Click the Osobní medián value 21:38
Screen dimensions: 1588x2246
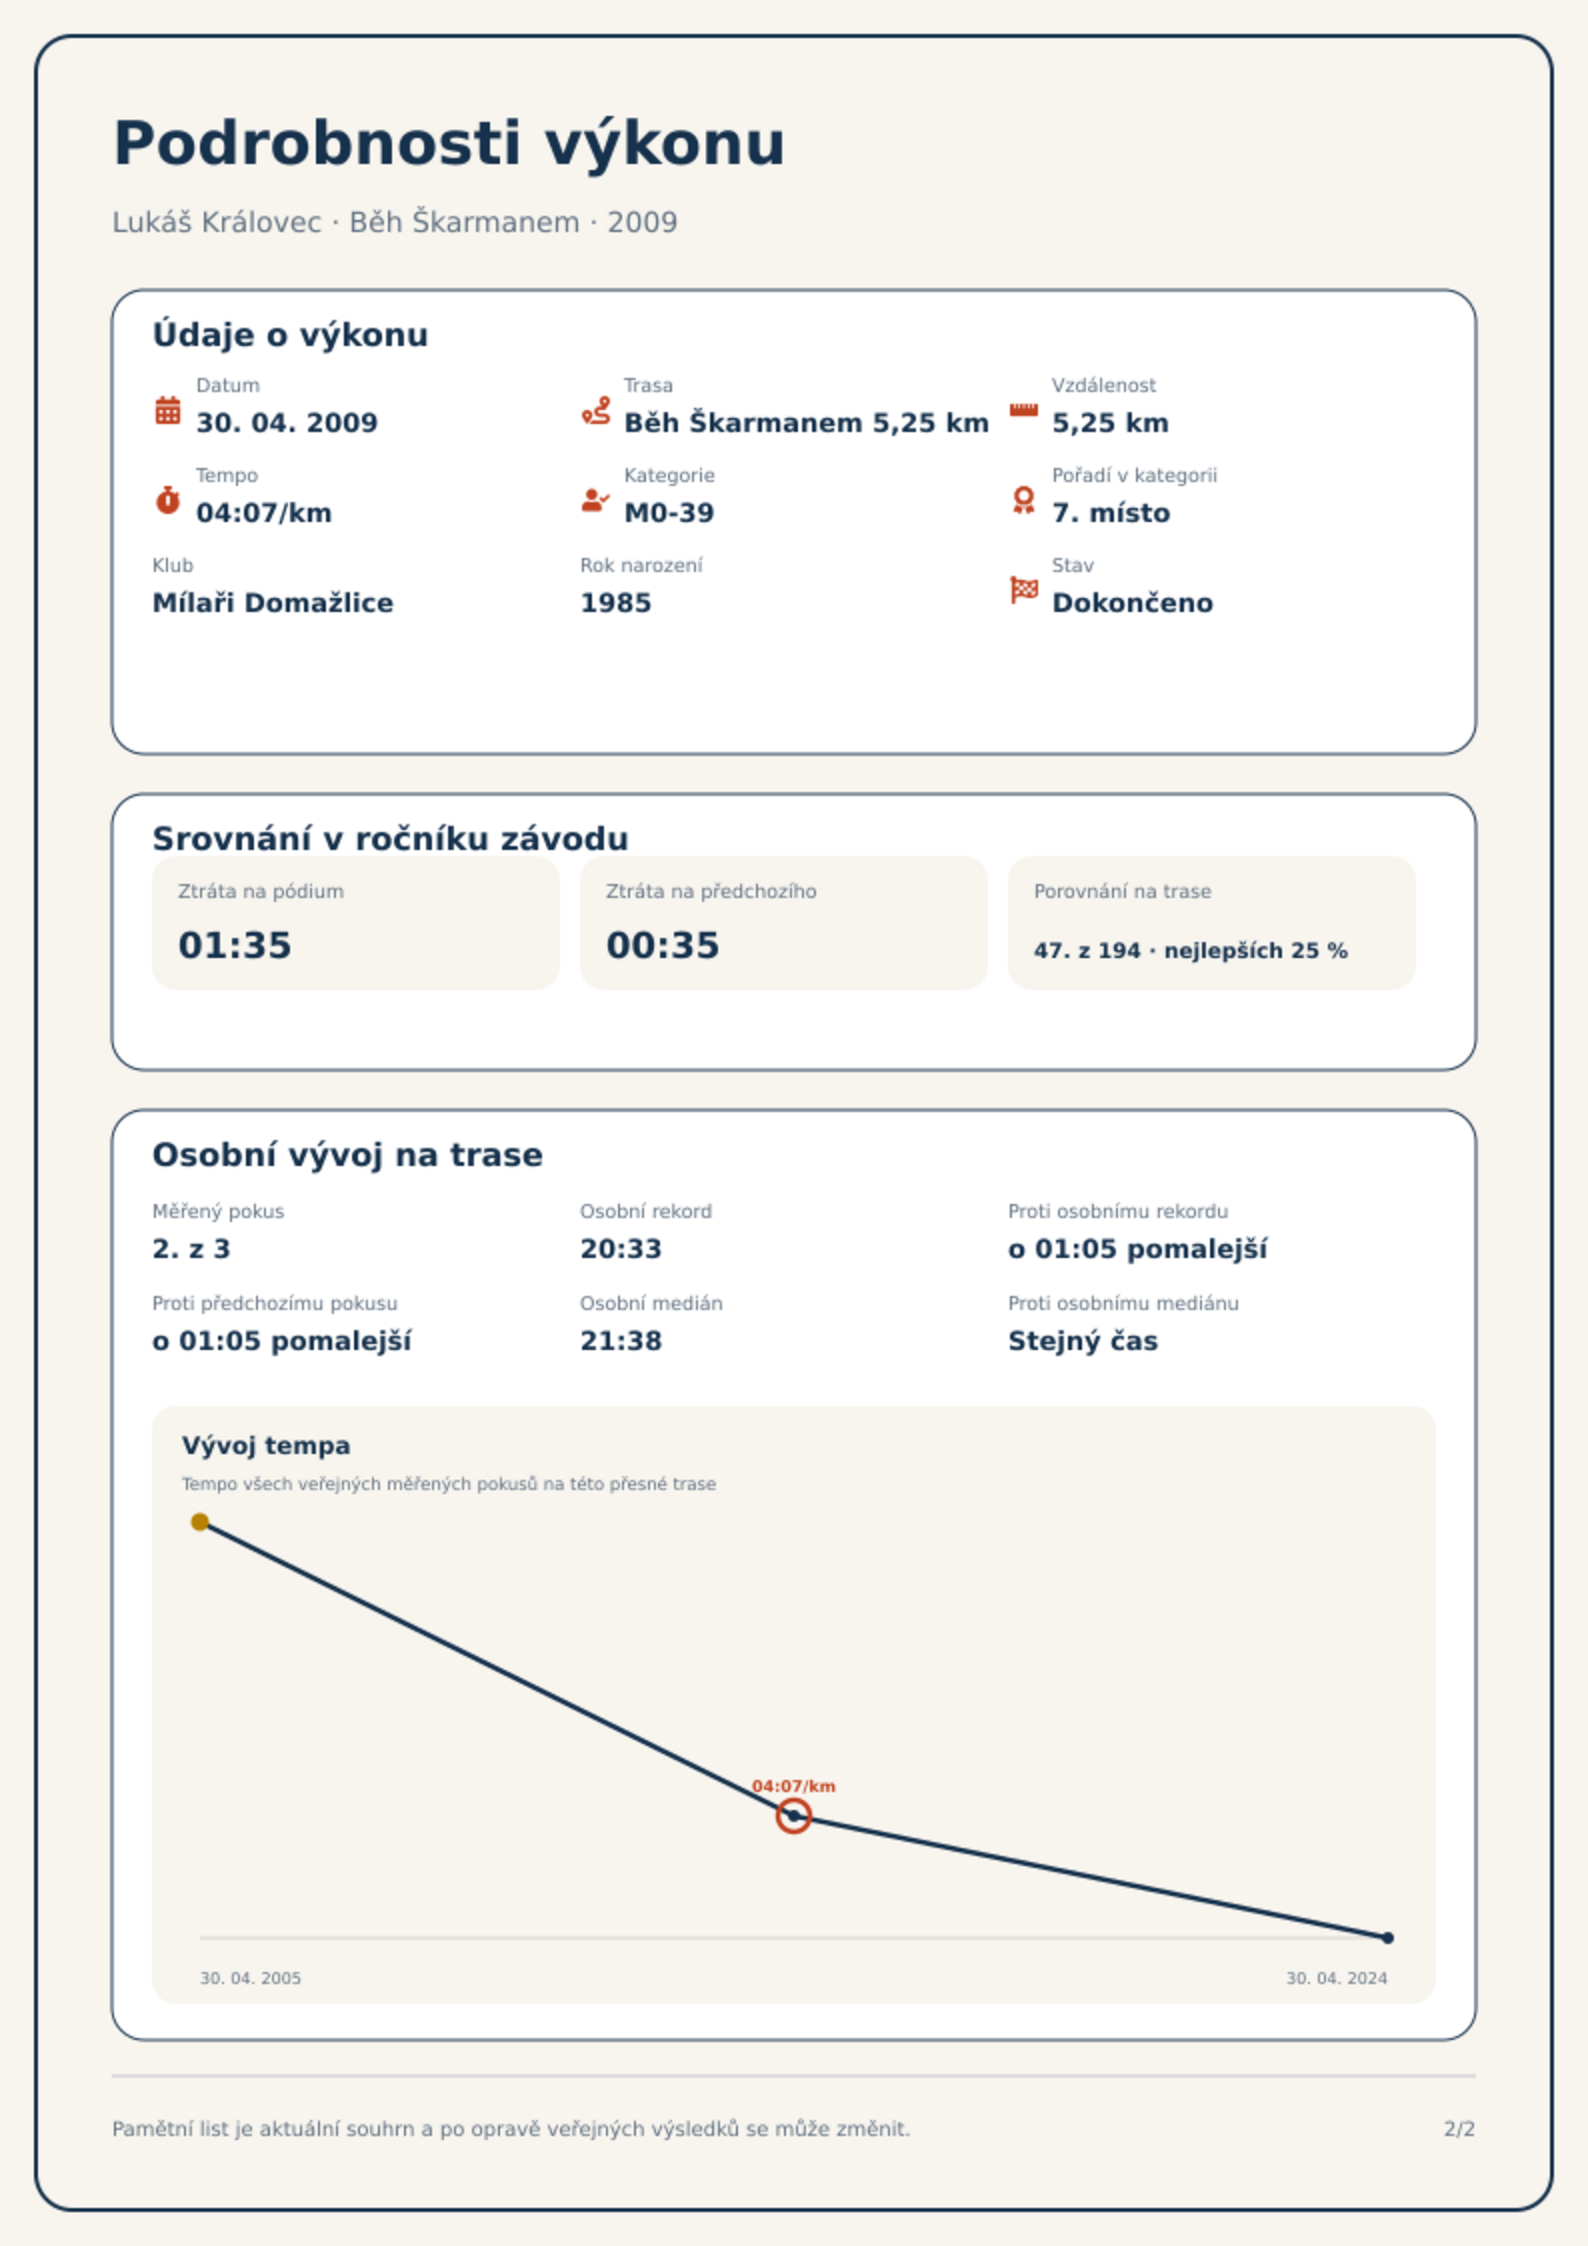(x=621, y=1341)
